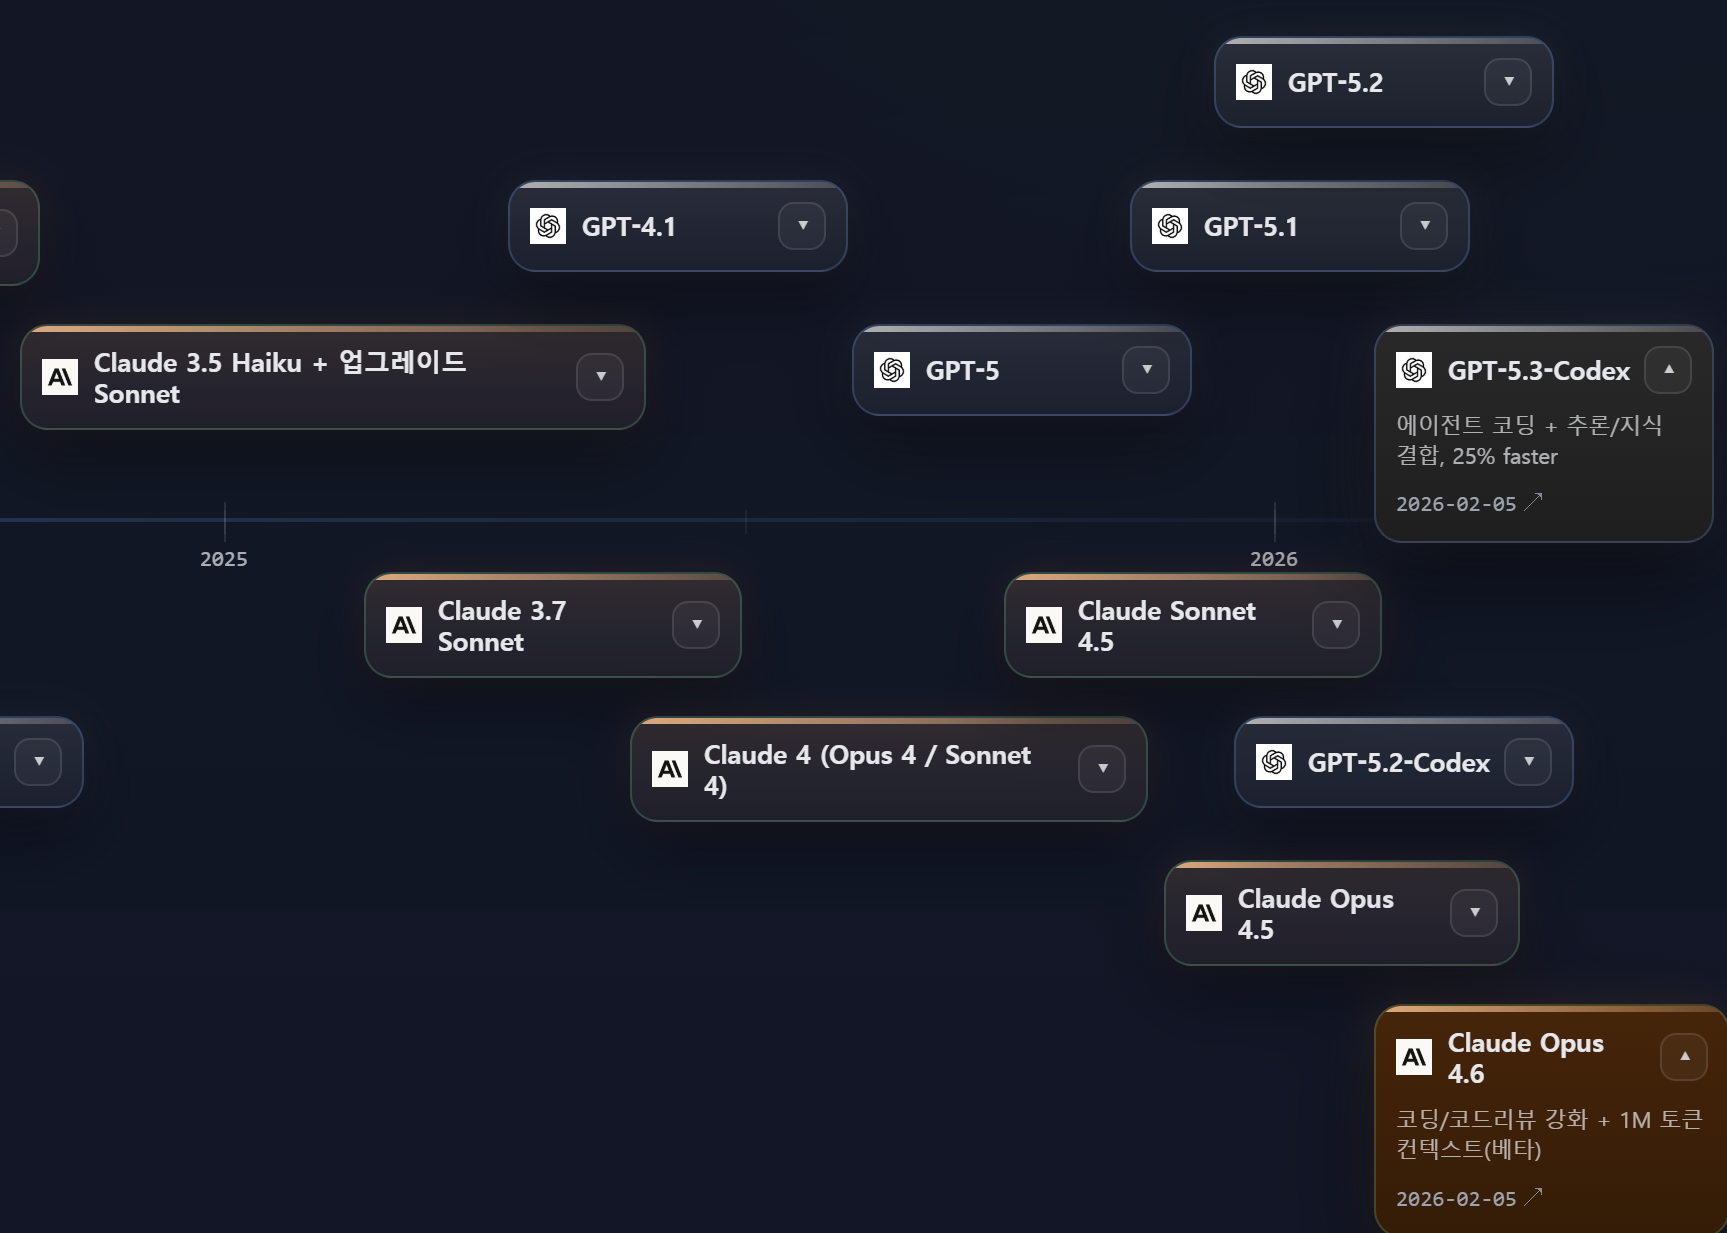Screen dimensions: 1727x1233
Task: Collapse the Claude Opus 4.6 card
Action: point(1684,1057)
